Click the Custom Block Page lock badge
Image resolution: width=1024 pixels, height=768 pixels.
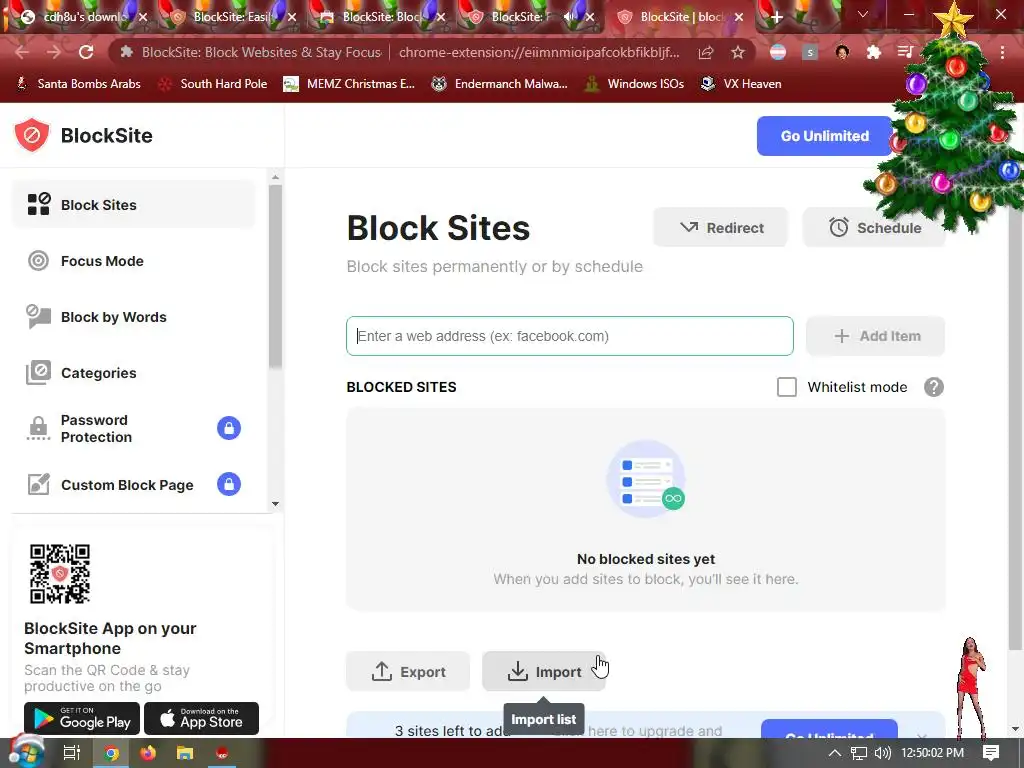pos(229,485)
